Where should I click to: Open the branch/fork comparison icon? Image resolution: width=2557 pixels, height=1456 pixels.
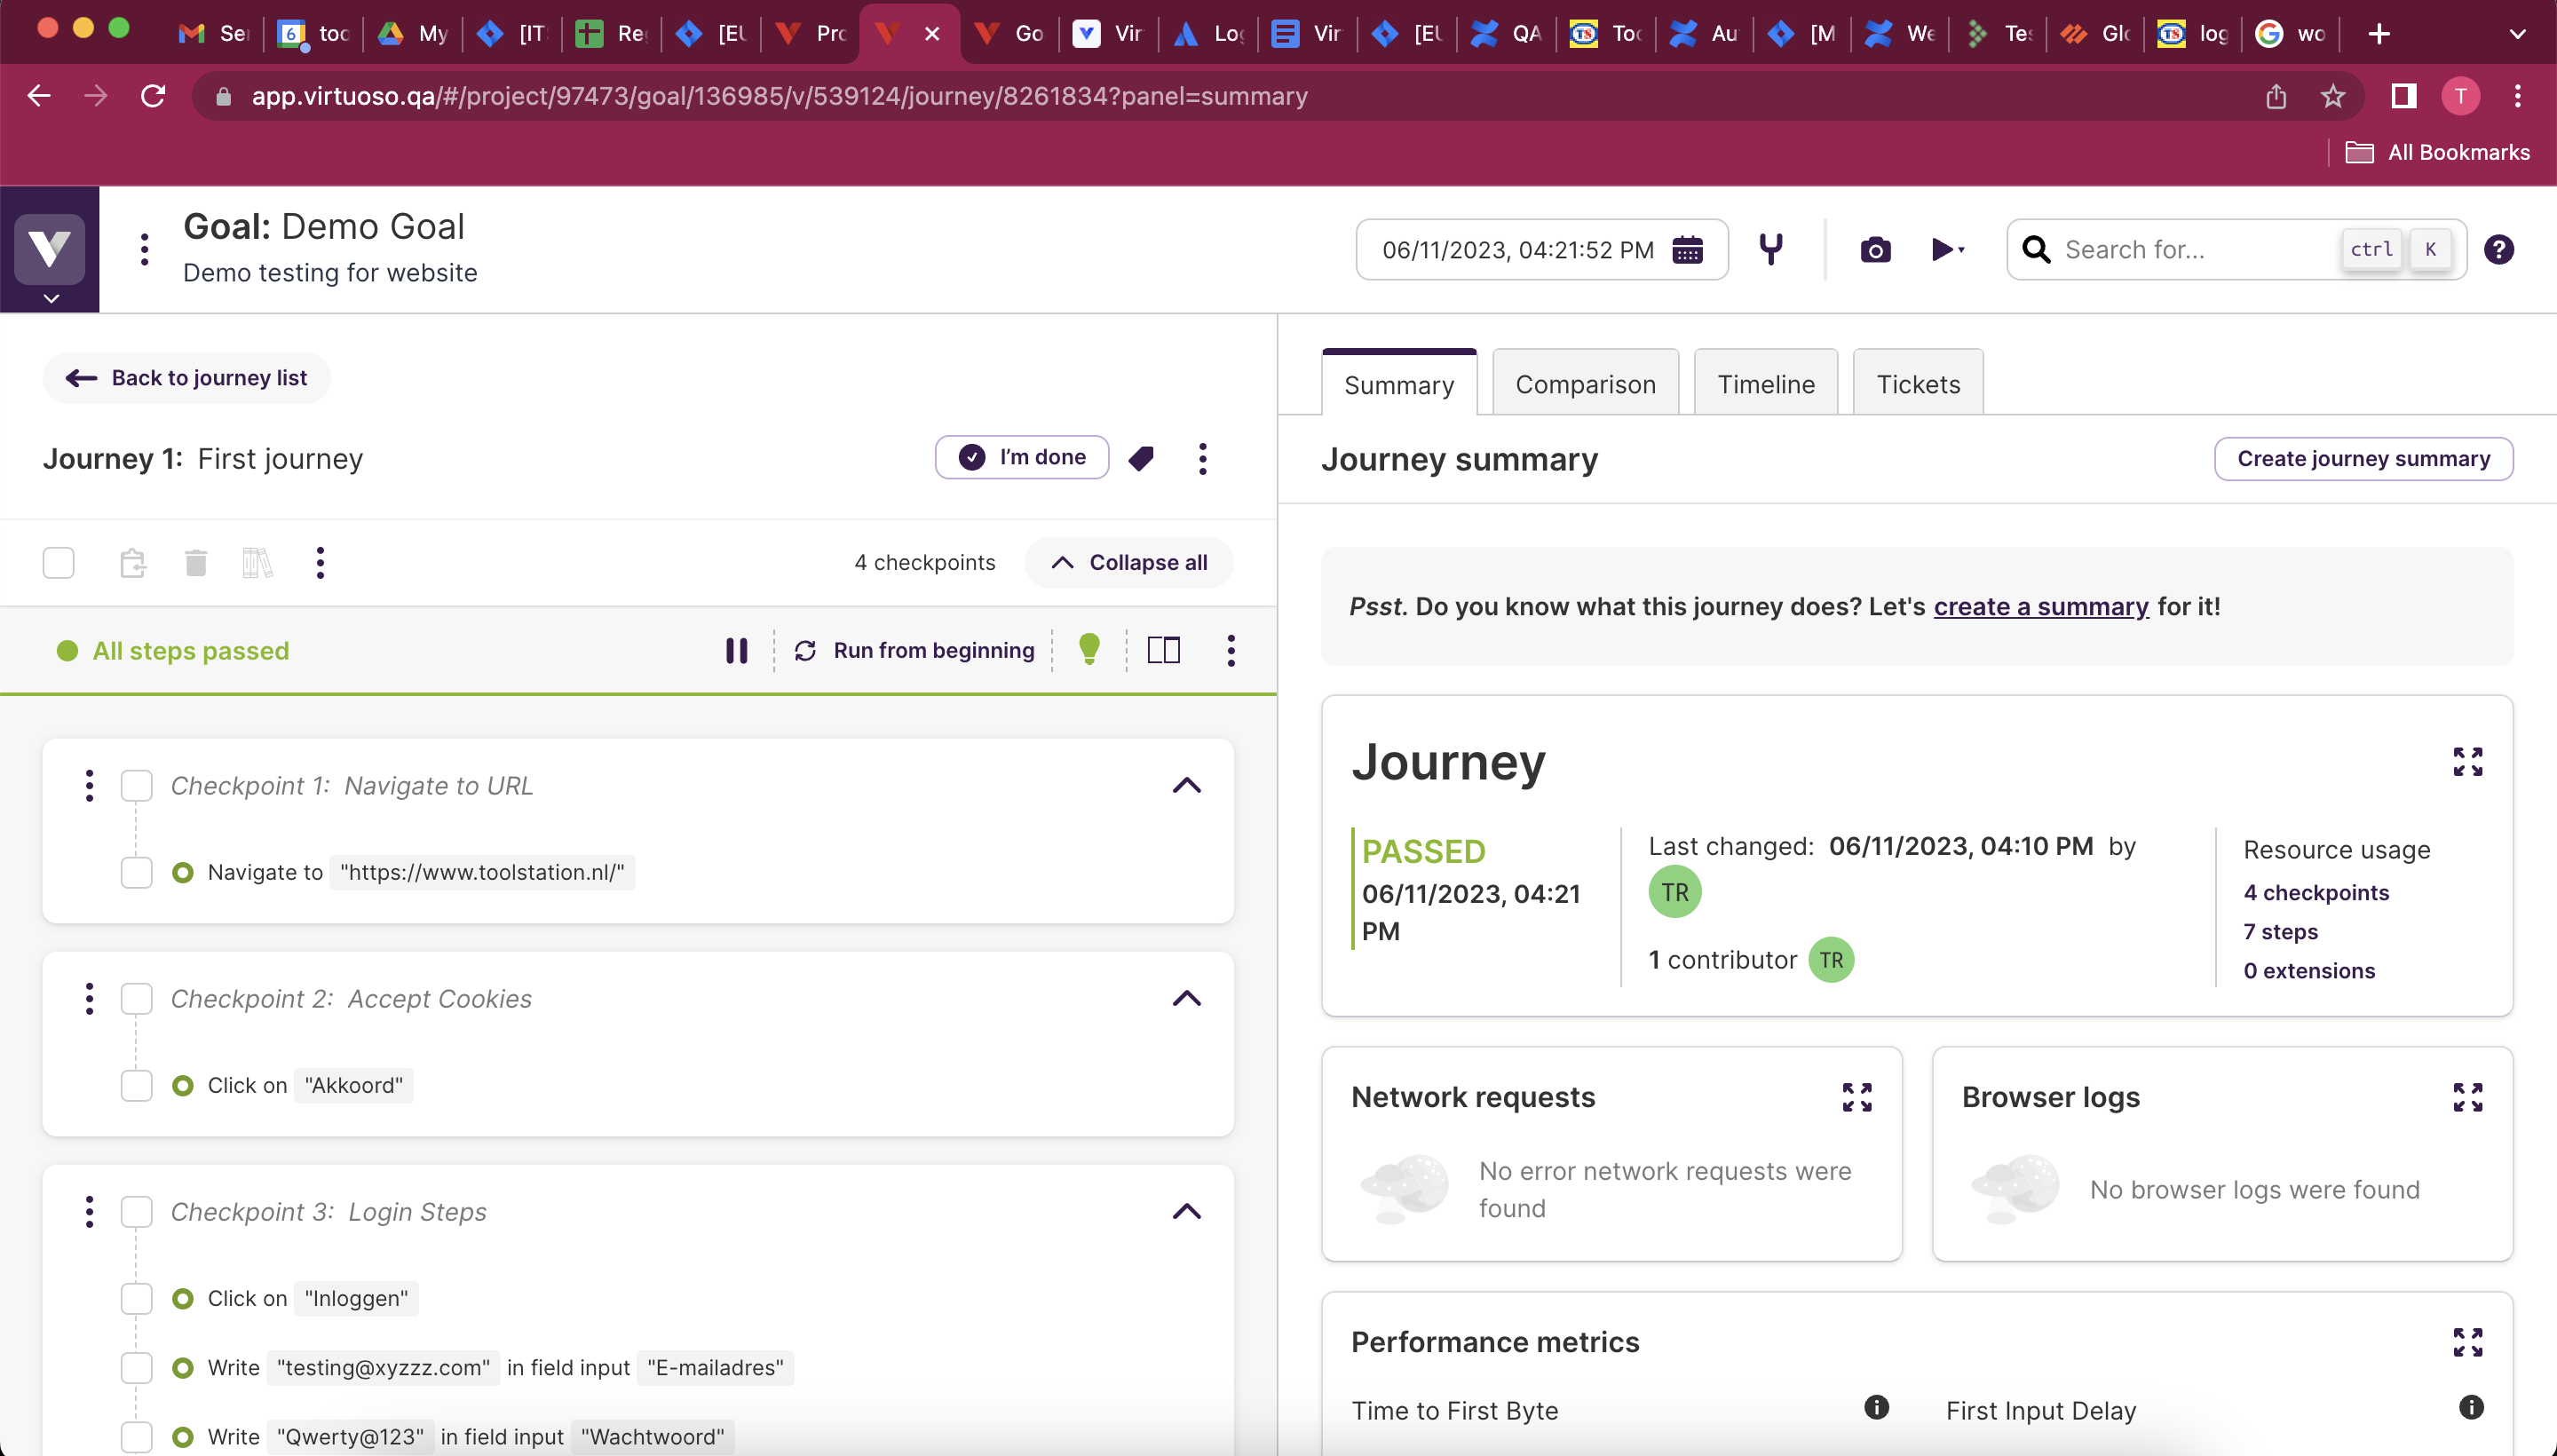click(1770, 249)
